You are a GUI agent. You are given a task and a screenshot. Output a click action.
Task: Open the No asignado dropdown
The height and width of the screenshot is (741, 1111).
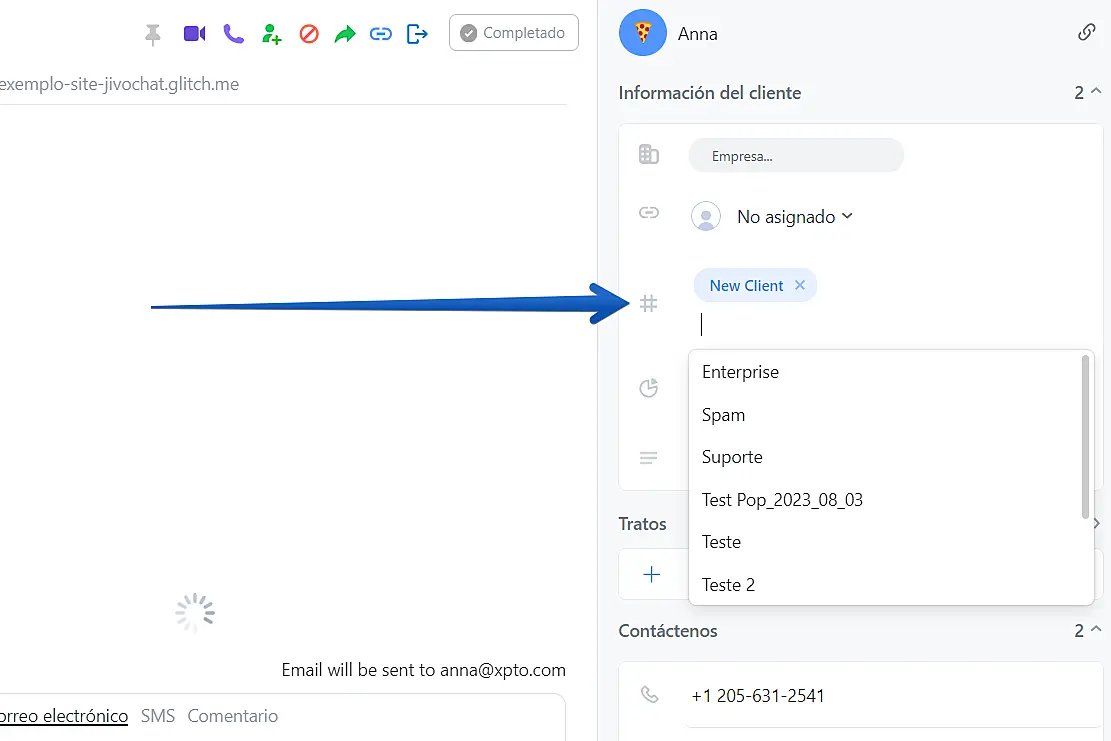tap(794, 217)
